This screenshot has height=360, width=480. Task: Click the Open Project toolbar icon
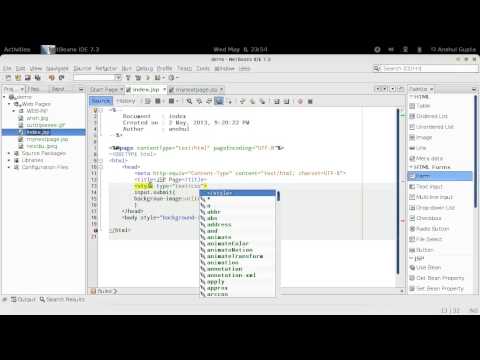coord(28,78)
